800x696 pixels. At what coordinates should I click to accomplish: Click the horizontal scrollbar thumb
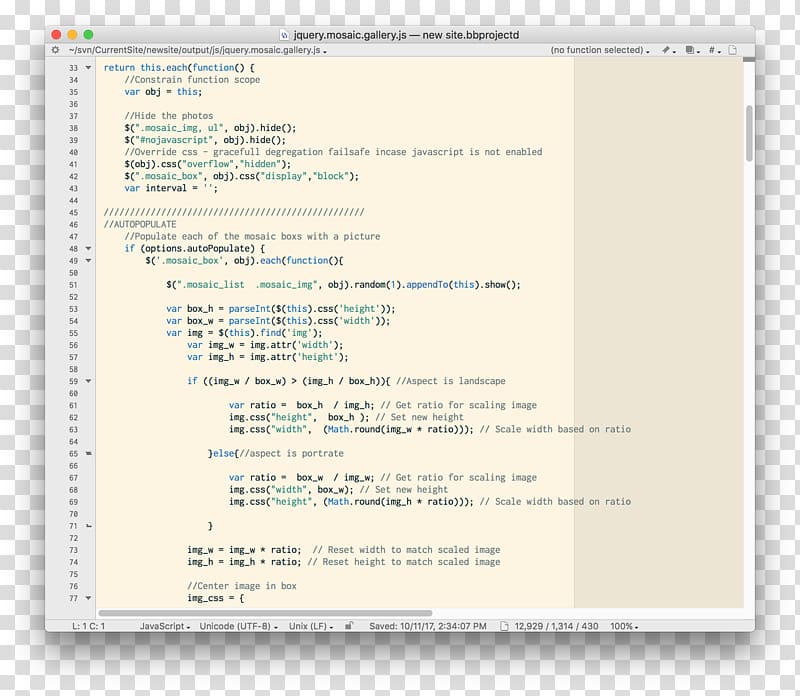265,613
